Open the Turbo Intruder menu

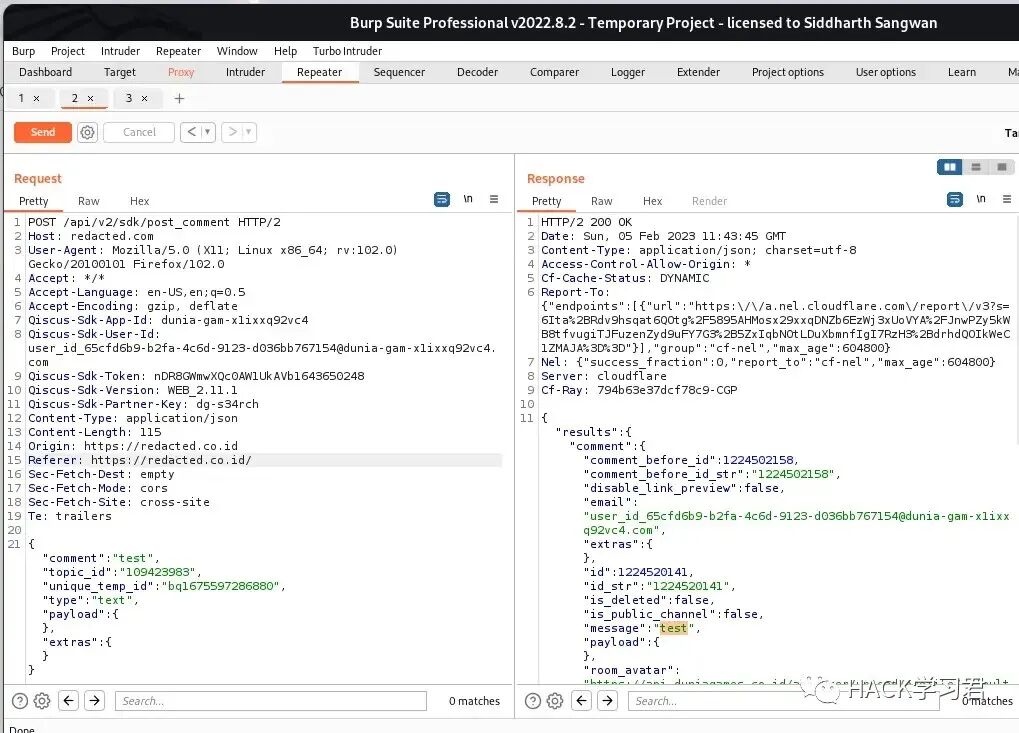click(x=347, y=51)
